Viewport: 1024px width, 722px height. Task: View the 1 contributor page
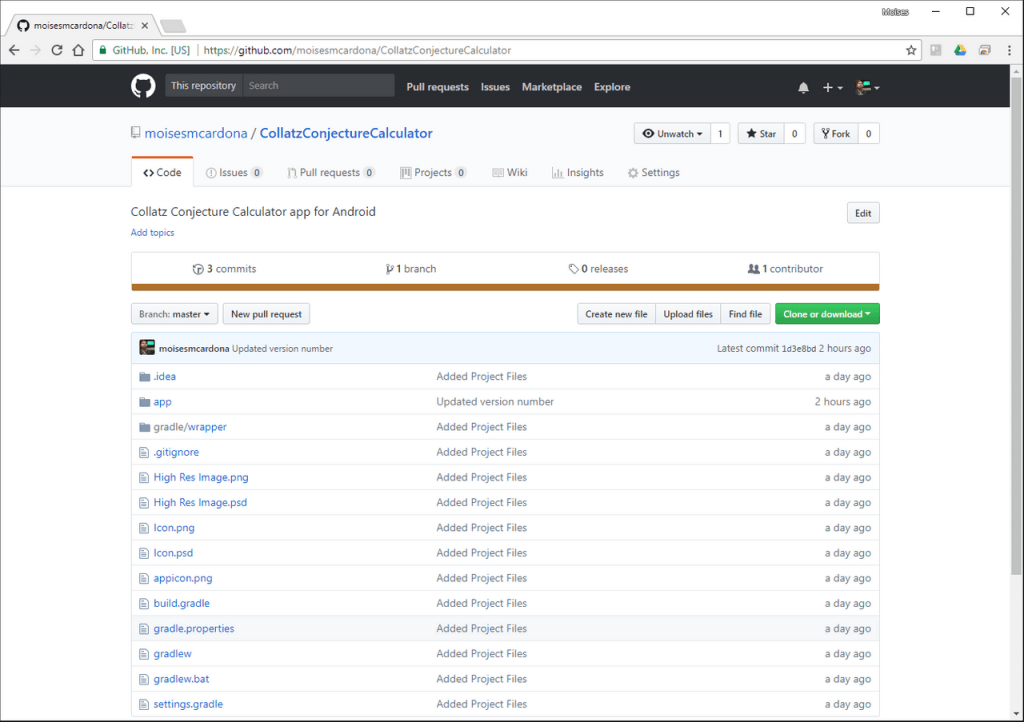tap(785, 269)
